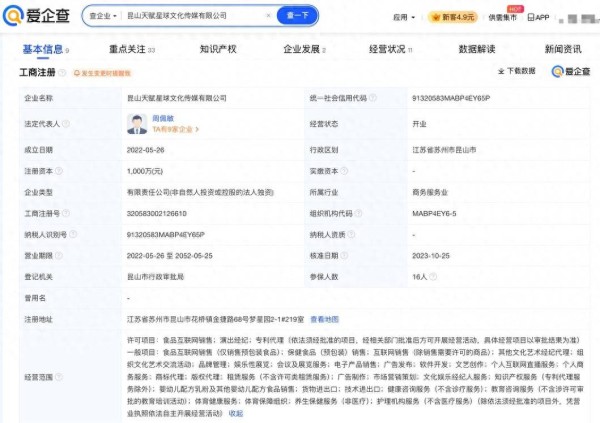The width and height of the screenshot is (600, 423).
Task: Click help icon next to 纳税人识别号
Action: [73, 234]
